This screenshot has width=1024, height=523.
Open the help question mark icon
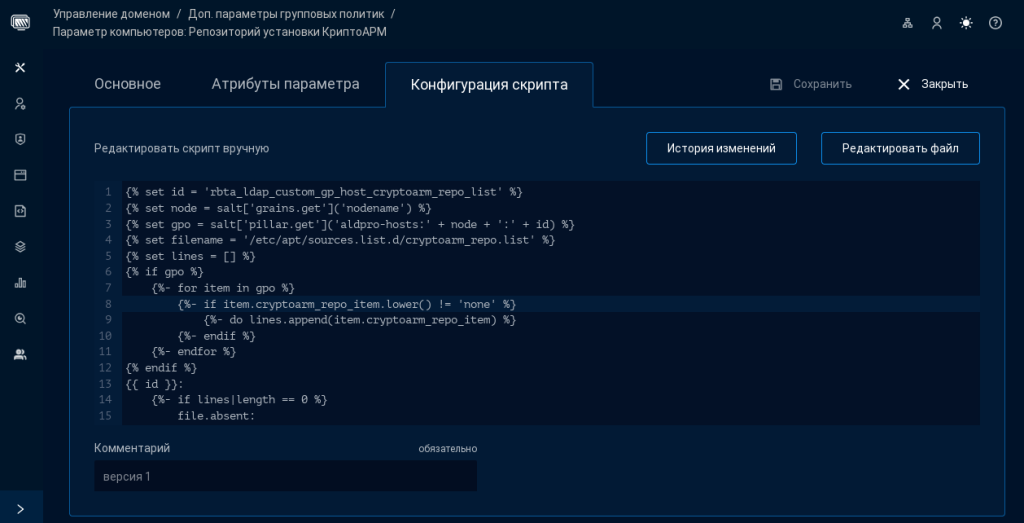[x=995, y=23]
